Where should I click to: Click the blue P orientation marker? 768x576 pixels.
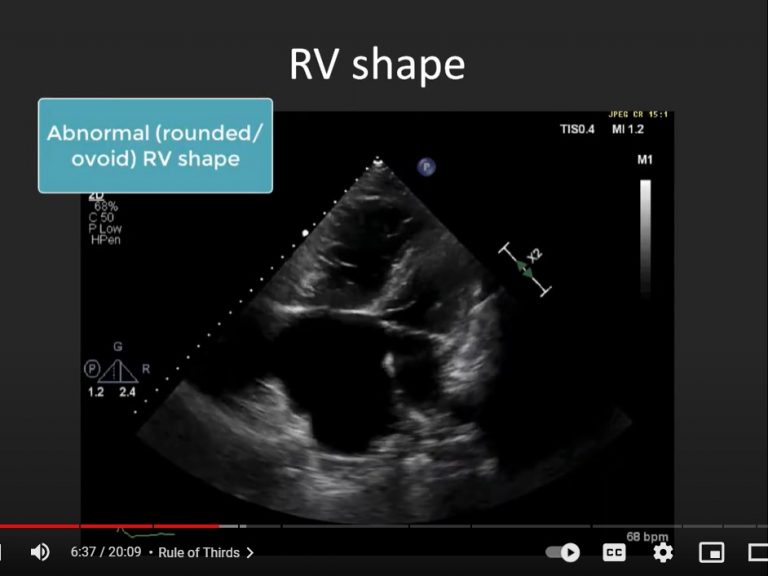[426, 167]
